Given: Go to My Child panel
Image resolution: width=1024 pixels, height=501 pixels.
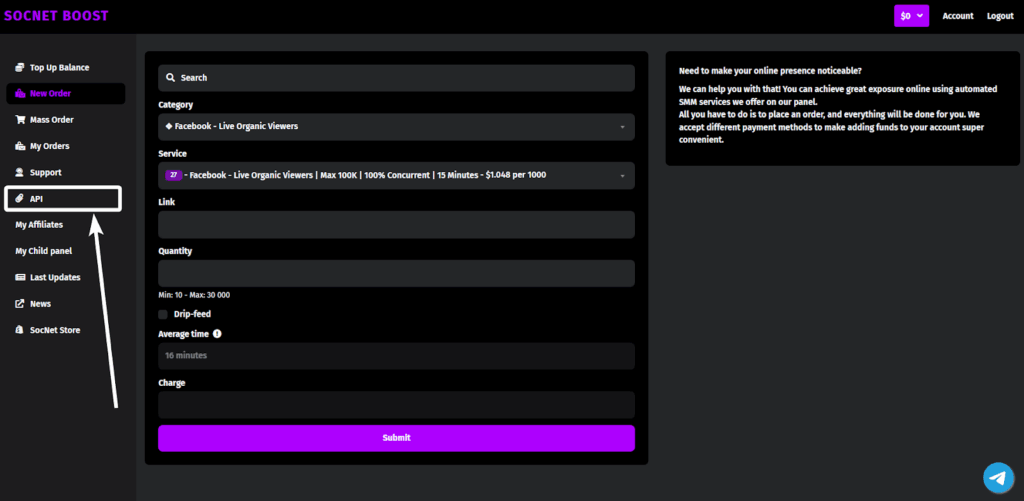Looking at the screenshot, I should click(43, 251).
